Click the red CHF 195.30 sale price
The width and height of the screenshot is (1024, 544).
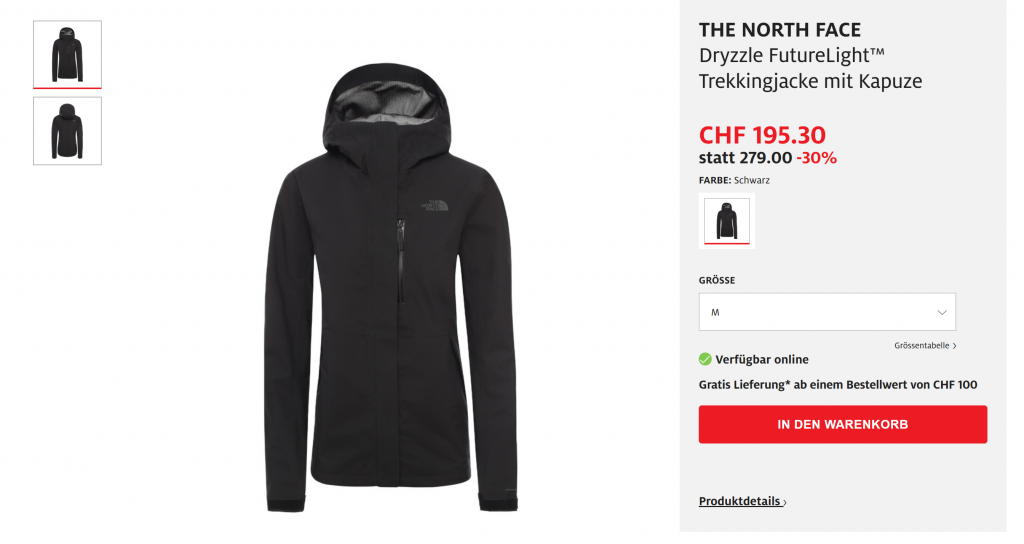(x=762, y=135)
